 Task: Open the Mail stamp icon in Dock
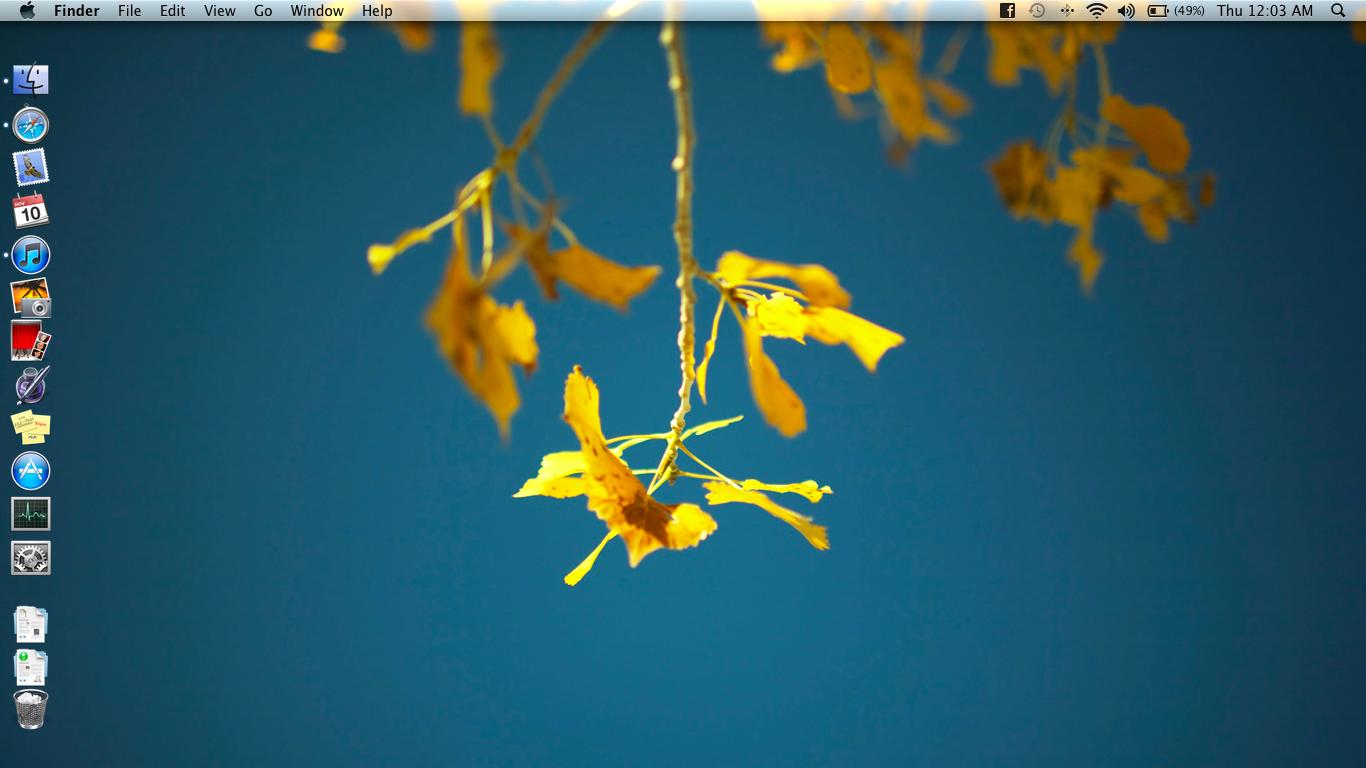pyautogui.click(x=31, y=168)
